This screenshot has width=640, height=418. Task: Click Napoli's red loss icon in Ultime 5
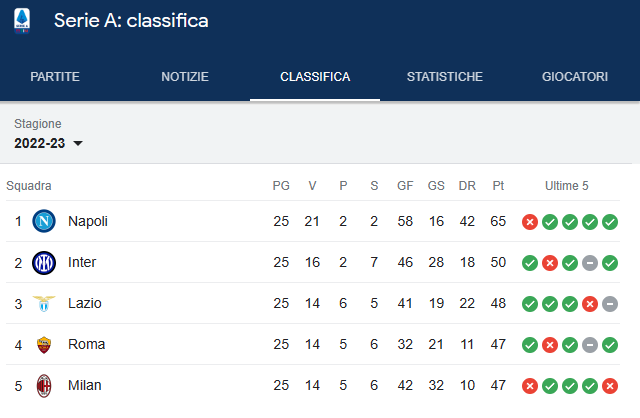tap(530, 222)
